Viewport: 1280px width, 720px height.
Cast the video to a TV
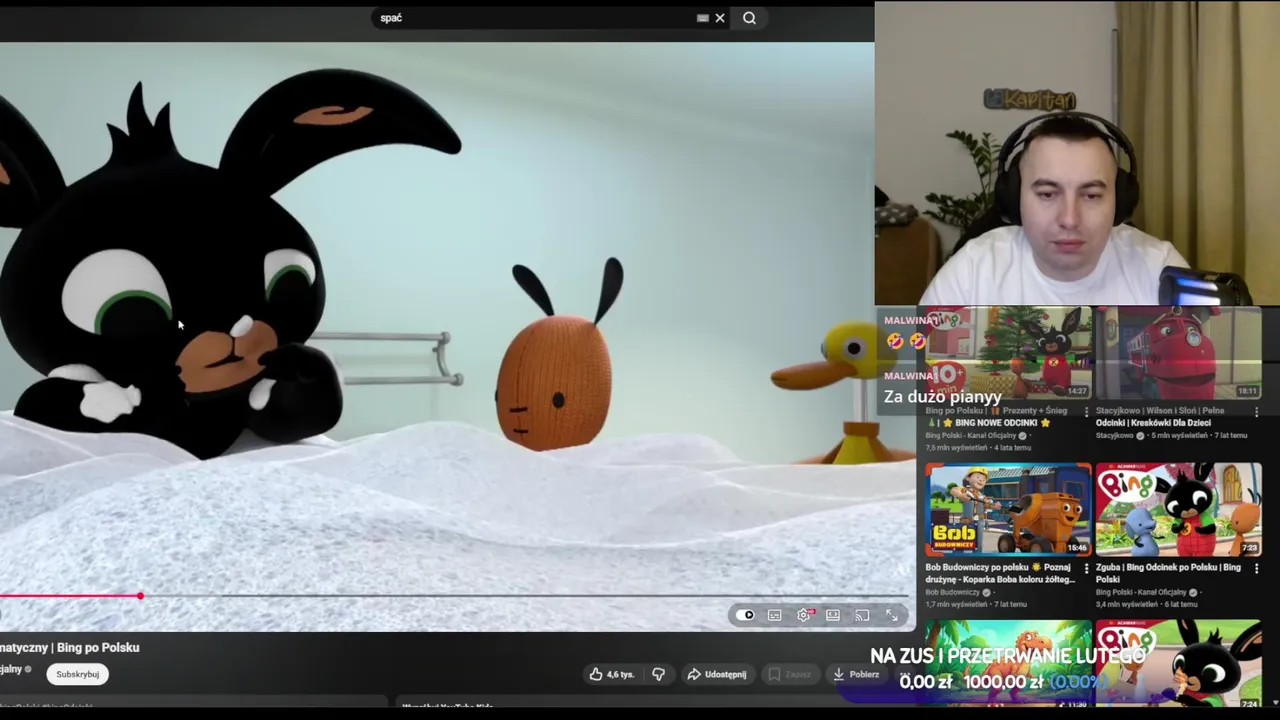[x=862, y=615]
